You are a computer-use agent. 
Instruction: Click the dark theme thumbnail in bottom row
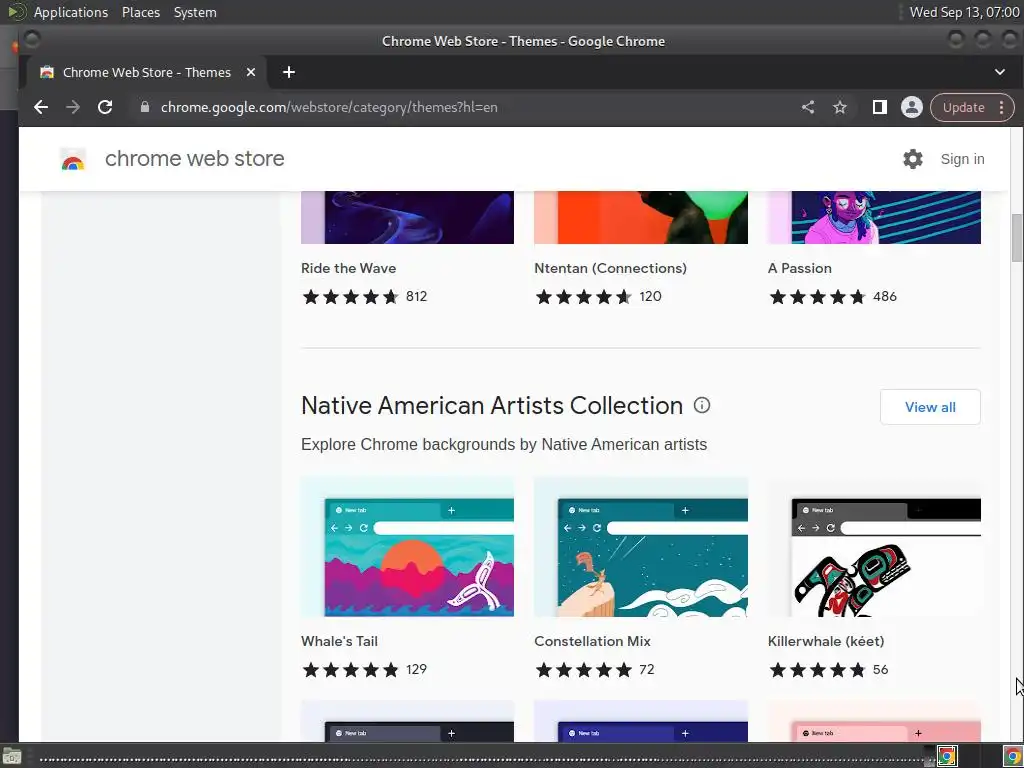tap(408, 721)
